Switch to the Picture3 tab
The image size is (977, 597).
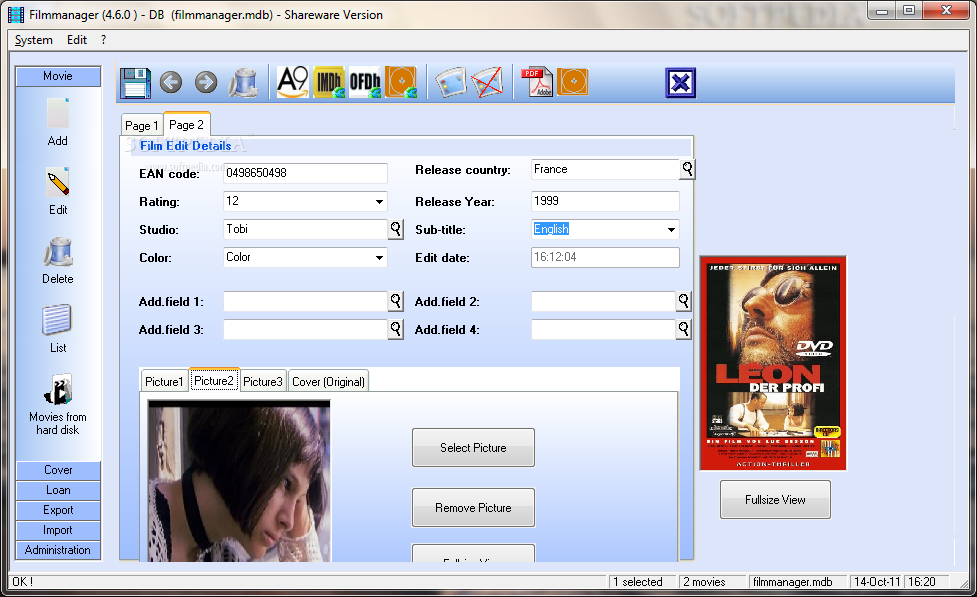[x=263, y=381]
